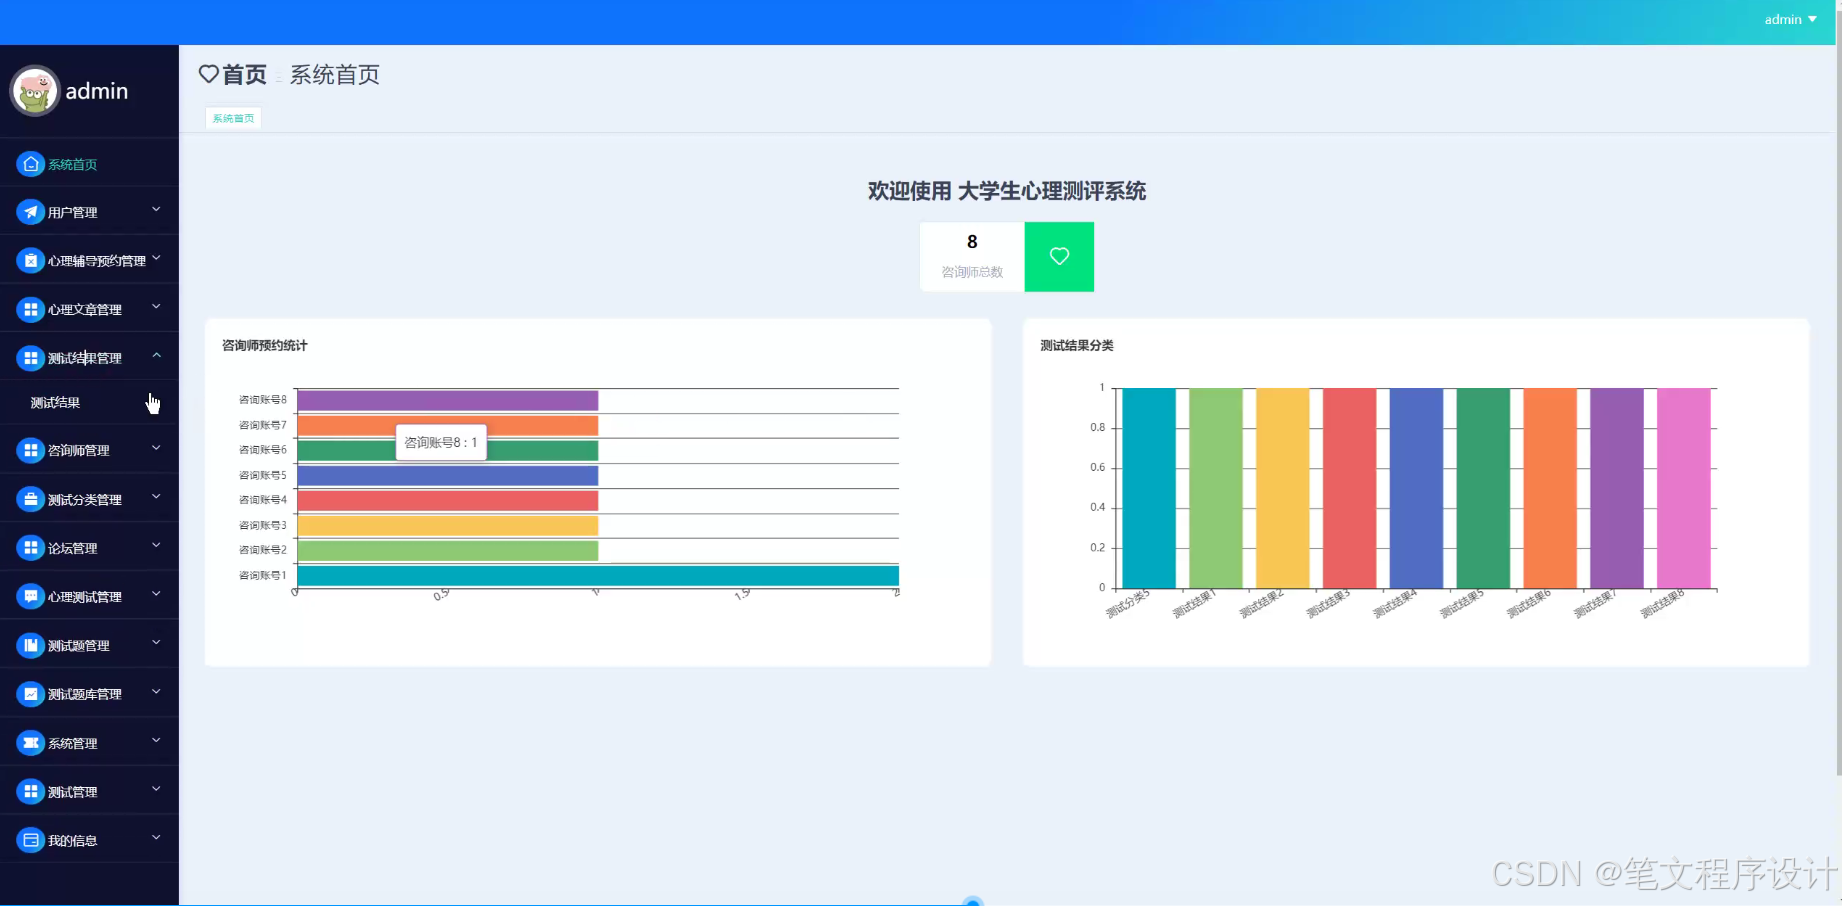This screenshot has height=906, width=1842.
Task: Click the blue 测试结果4 column
Action: [x=1416, y=488]
